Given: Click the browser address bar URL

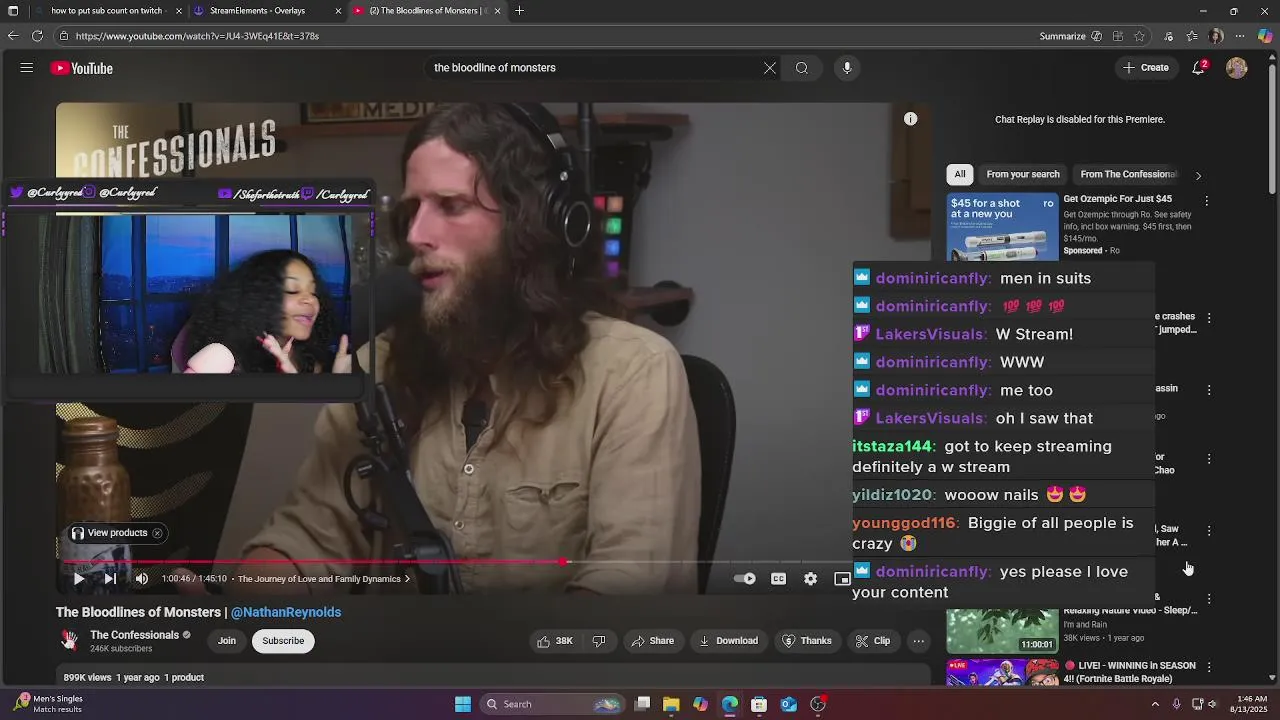Looking at the screenshot, I should (x=197, y=36).
